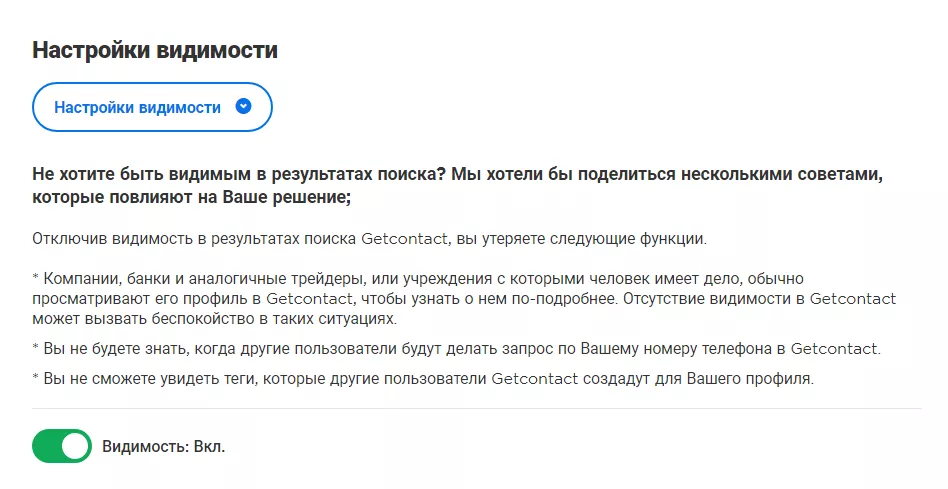Click the white knob of the visibility toggle

coord(76,446)
